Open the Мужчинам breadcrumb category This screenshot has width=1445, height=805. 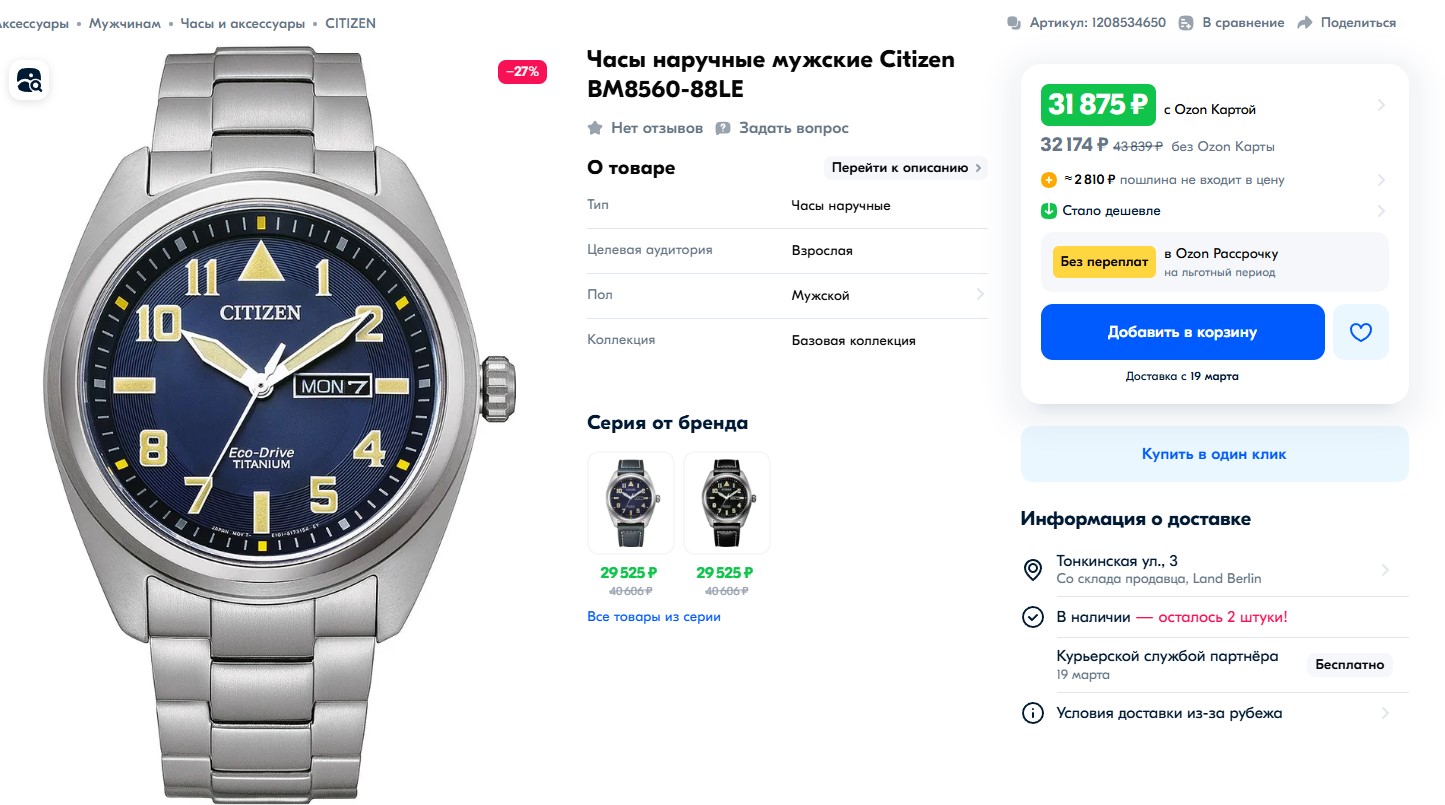coord(124,23)
